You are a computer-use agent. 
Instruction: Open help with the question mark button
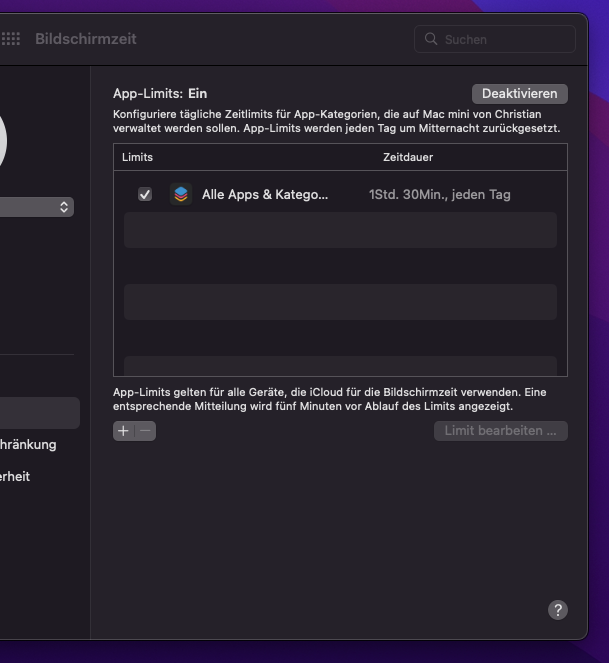pyautogui.click(x=558, y=610)
